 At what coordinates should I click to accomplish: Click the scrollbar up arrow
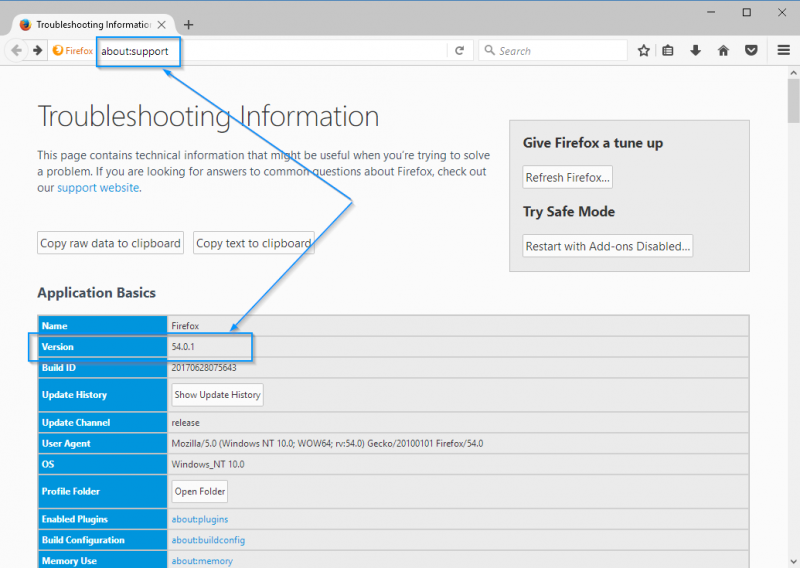(793, 72)
